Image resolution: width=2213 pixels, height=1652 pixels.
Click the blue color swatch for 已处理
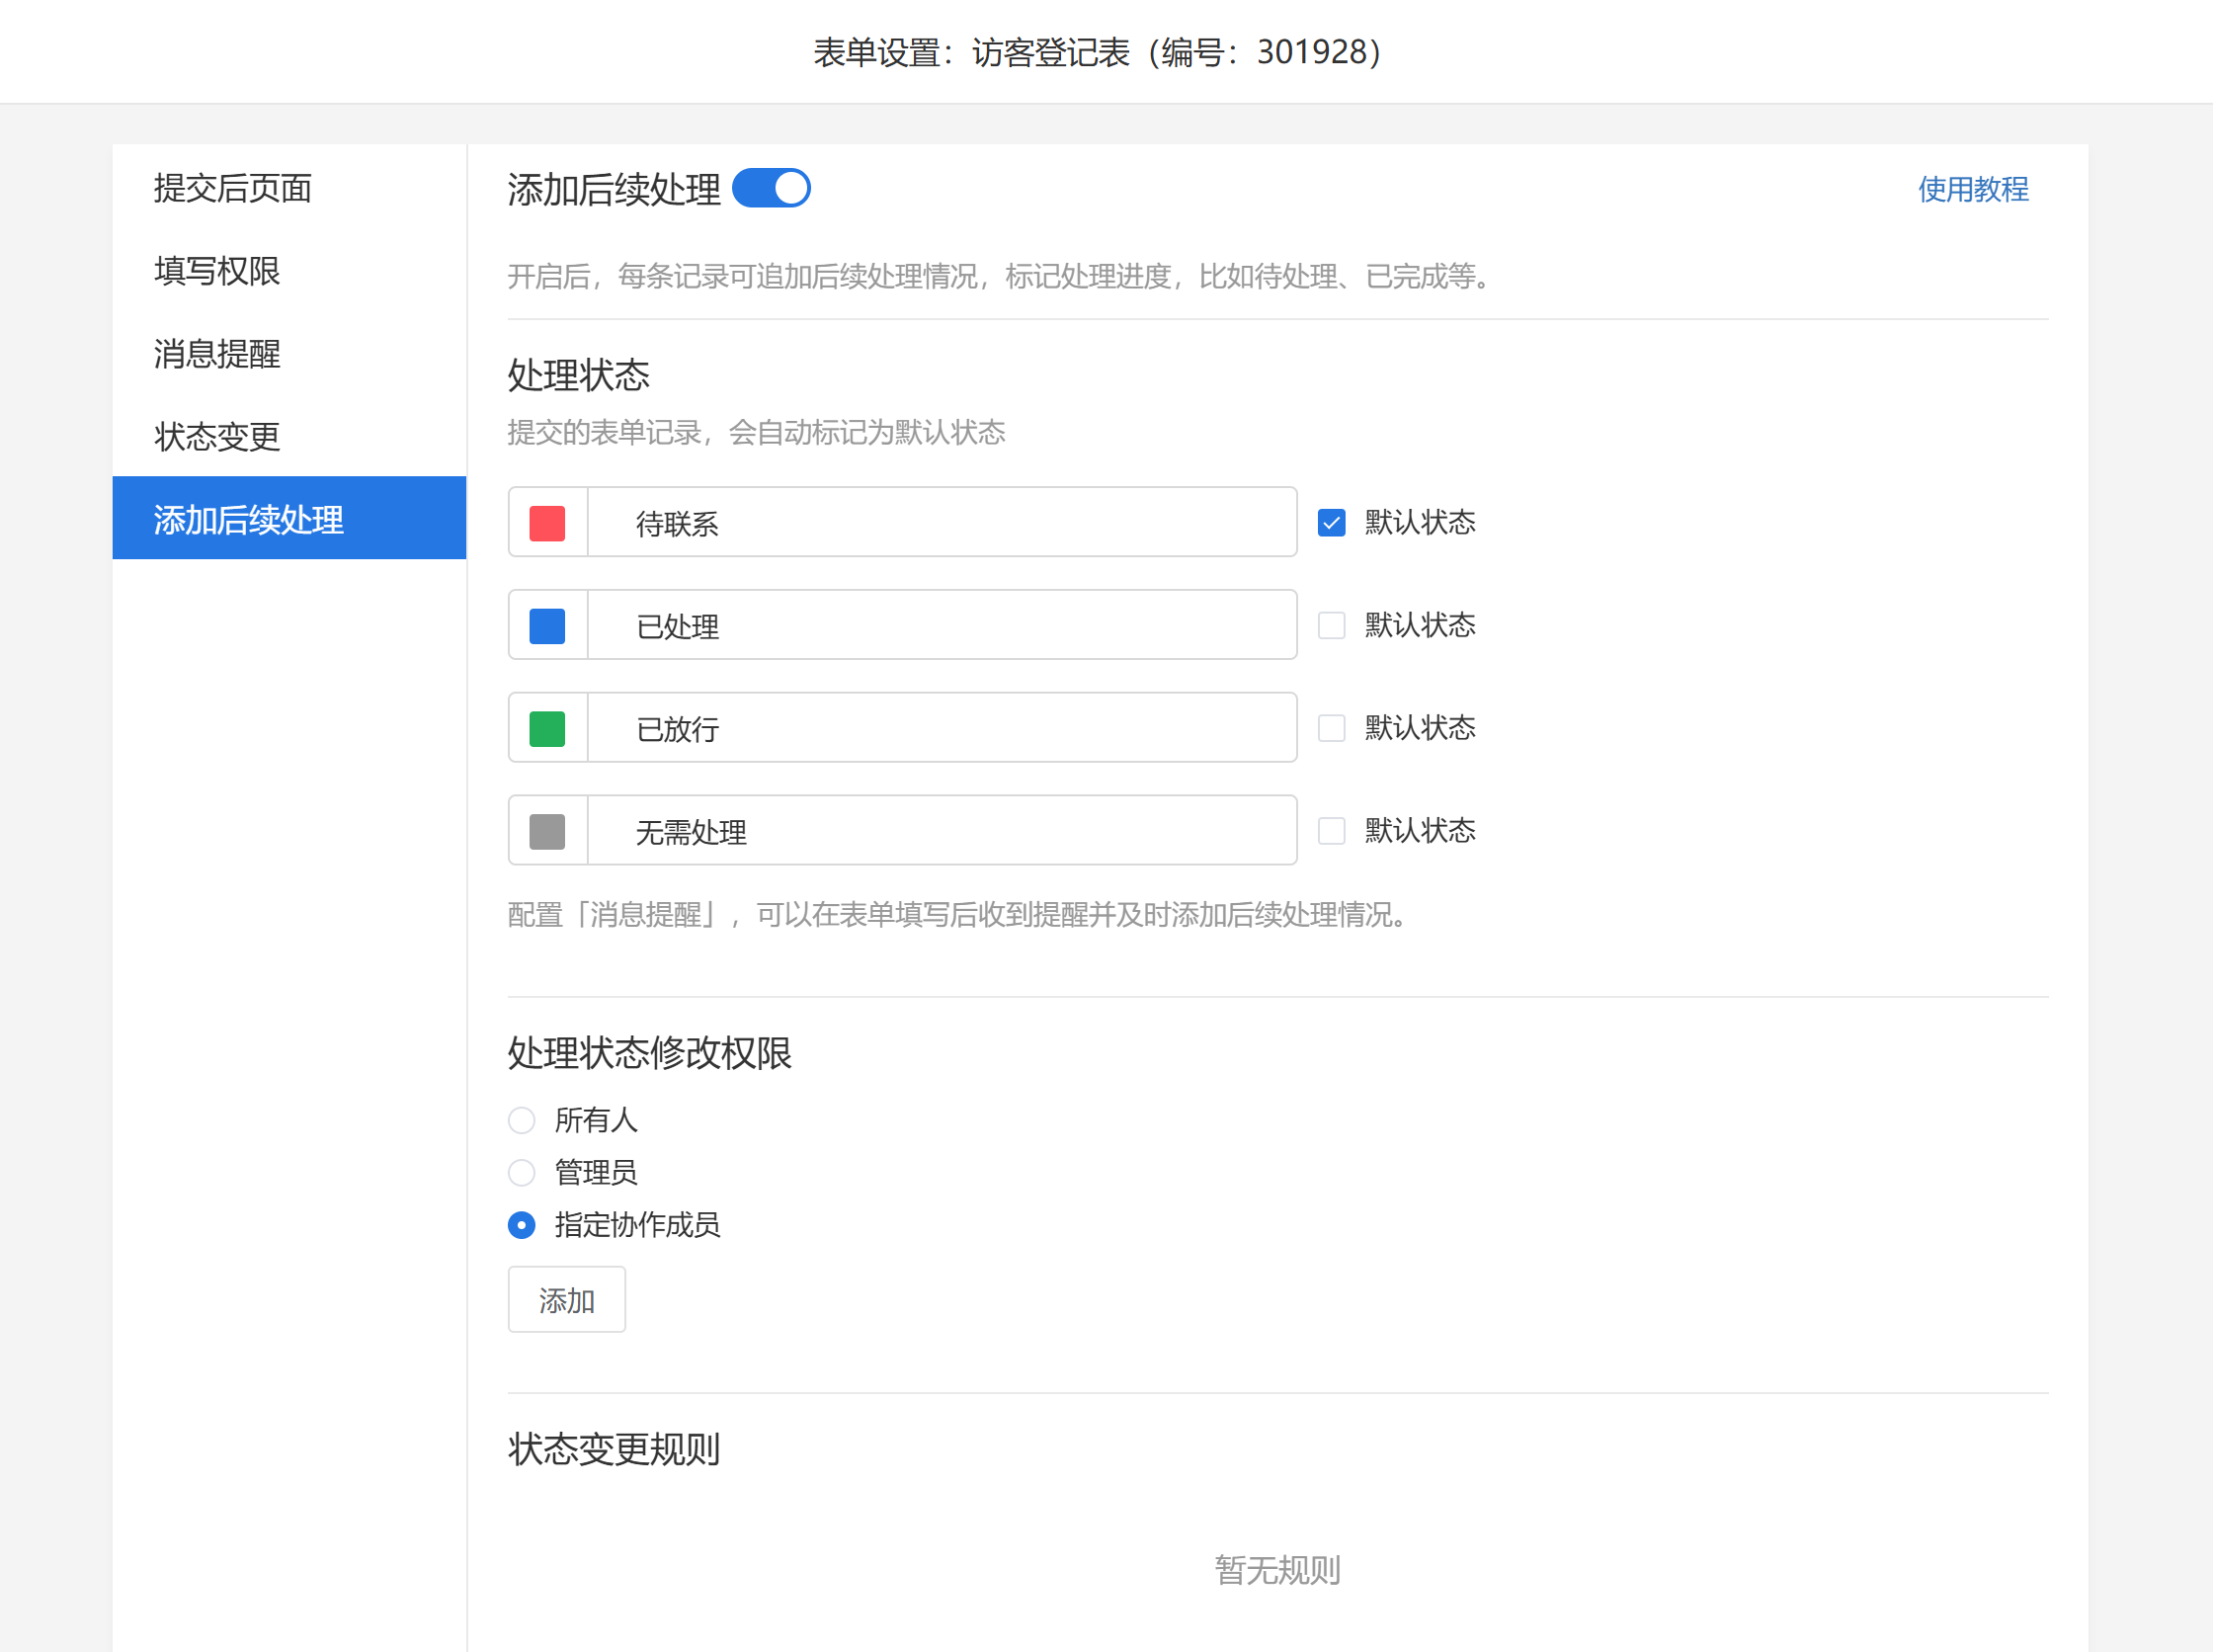(547, 626)
